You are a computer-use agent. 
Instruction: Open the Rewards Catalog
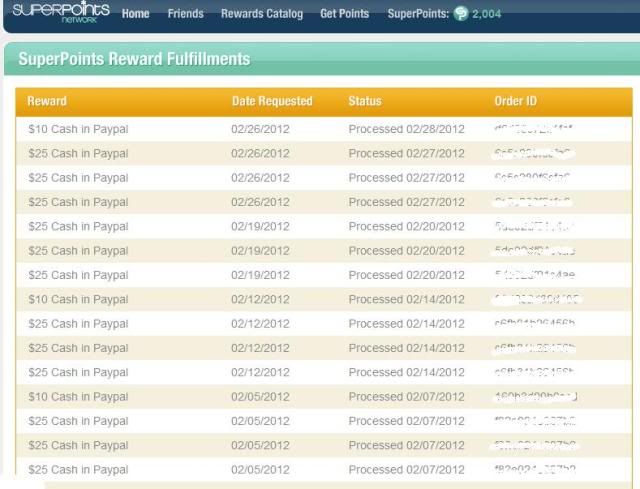(x=262, y=14)
